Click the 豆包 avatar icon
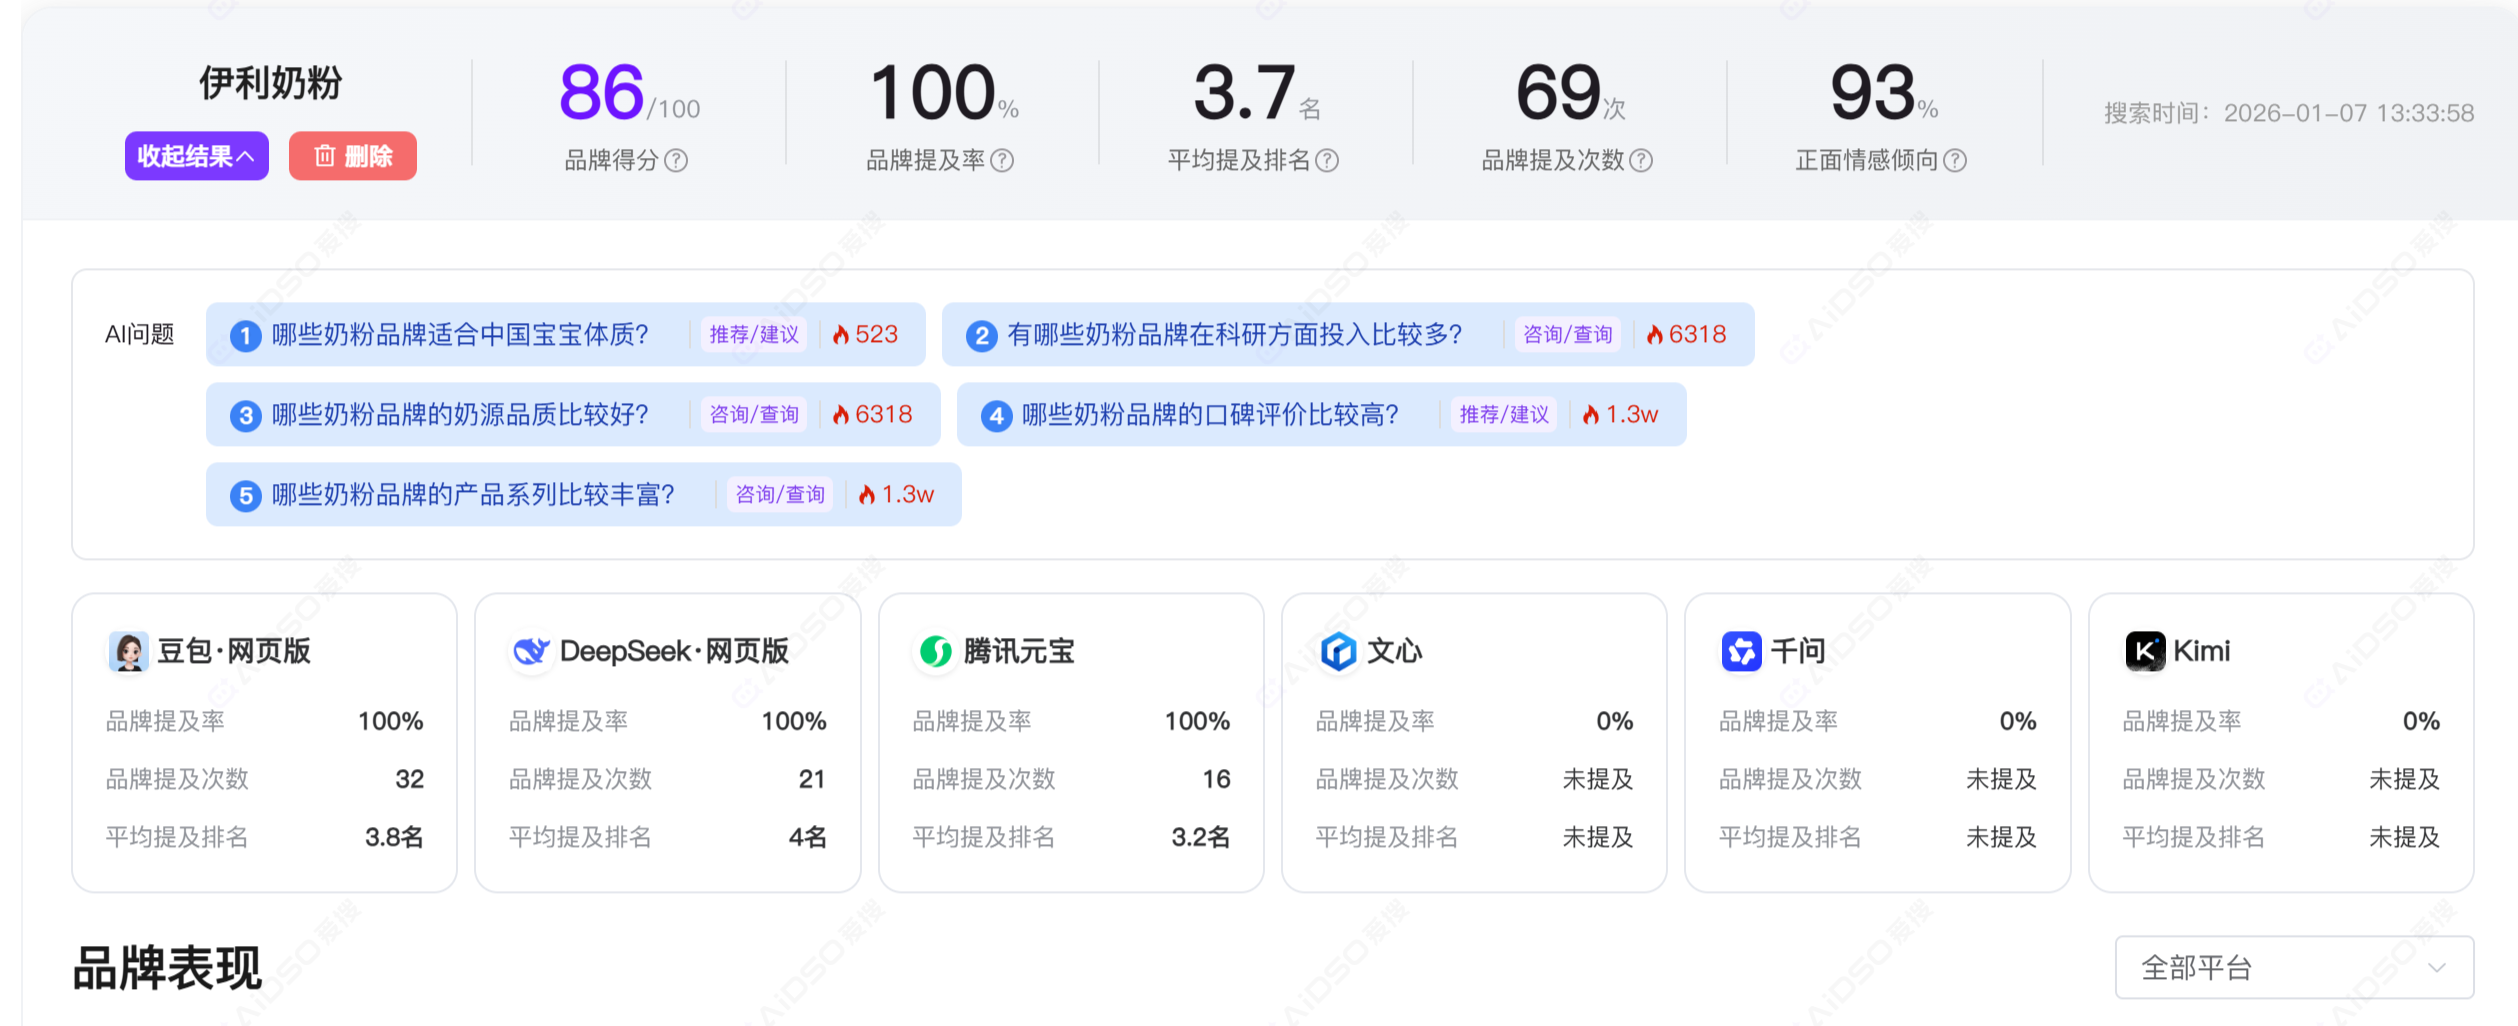The width and height of the screenshot is (2518, 1026). [x=128, y=652]
